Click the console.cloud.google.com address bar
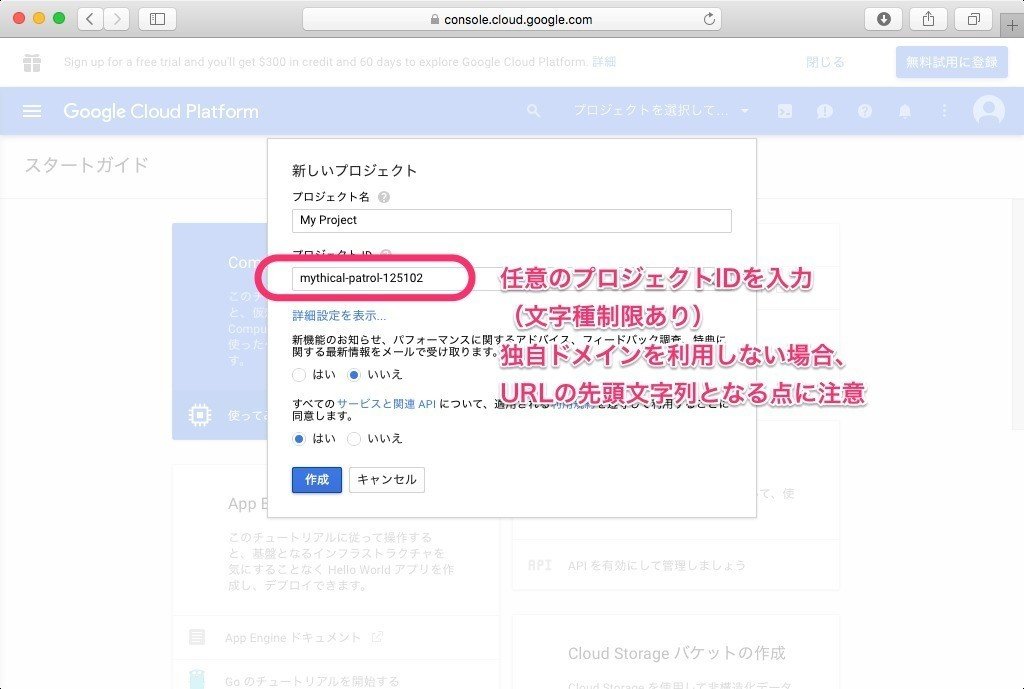The image size is (1024, 689). [x=511, y=19]
